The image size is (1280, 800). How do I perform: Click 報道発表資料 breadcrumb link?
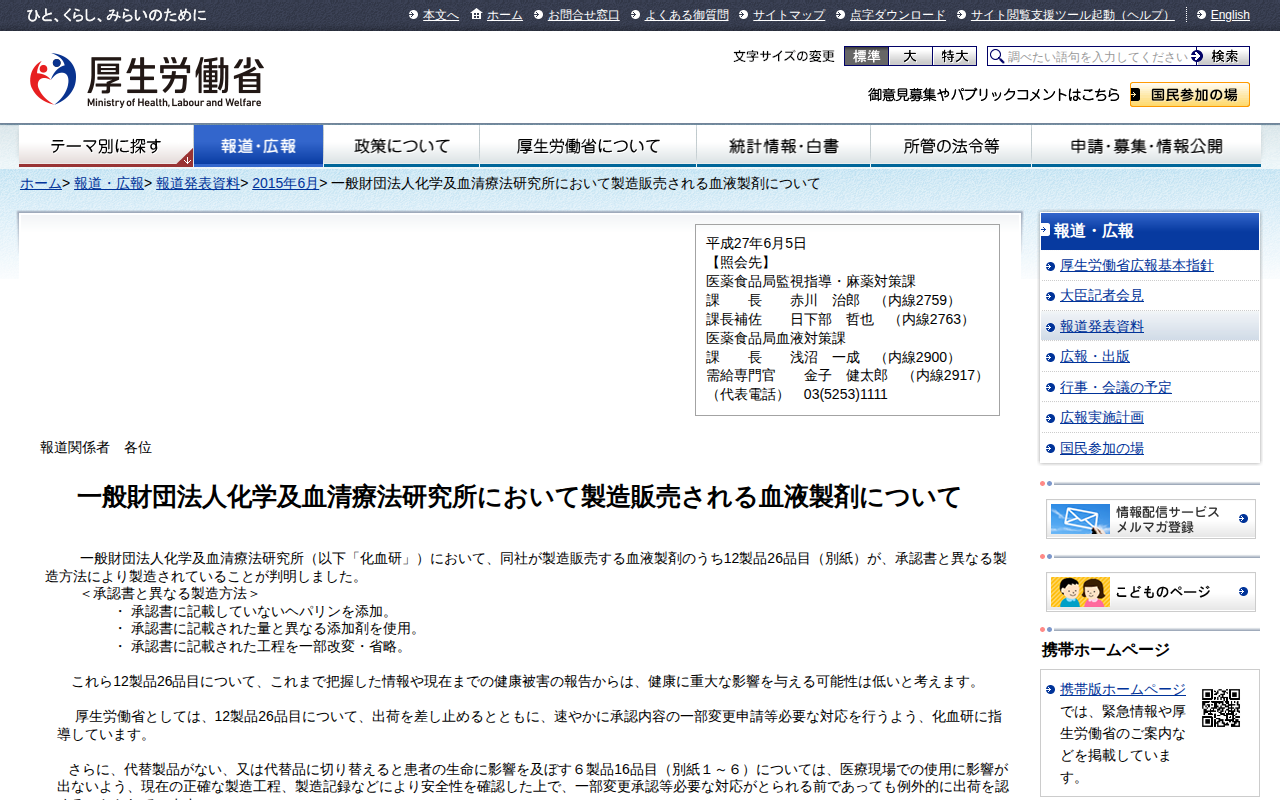click(198, 183)
